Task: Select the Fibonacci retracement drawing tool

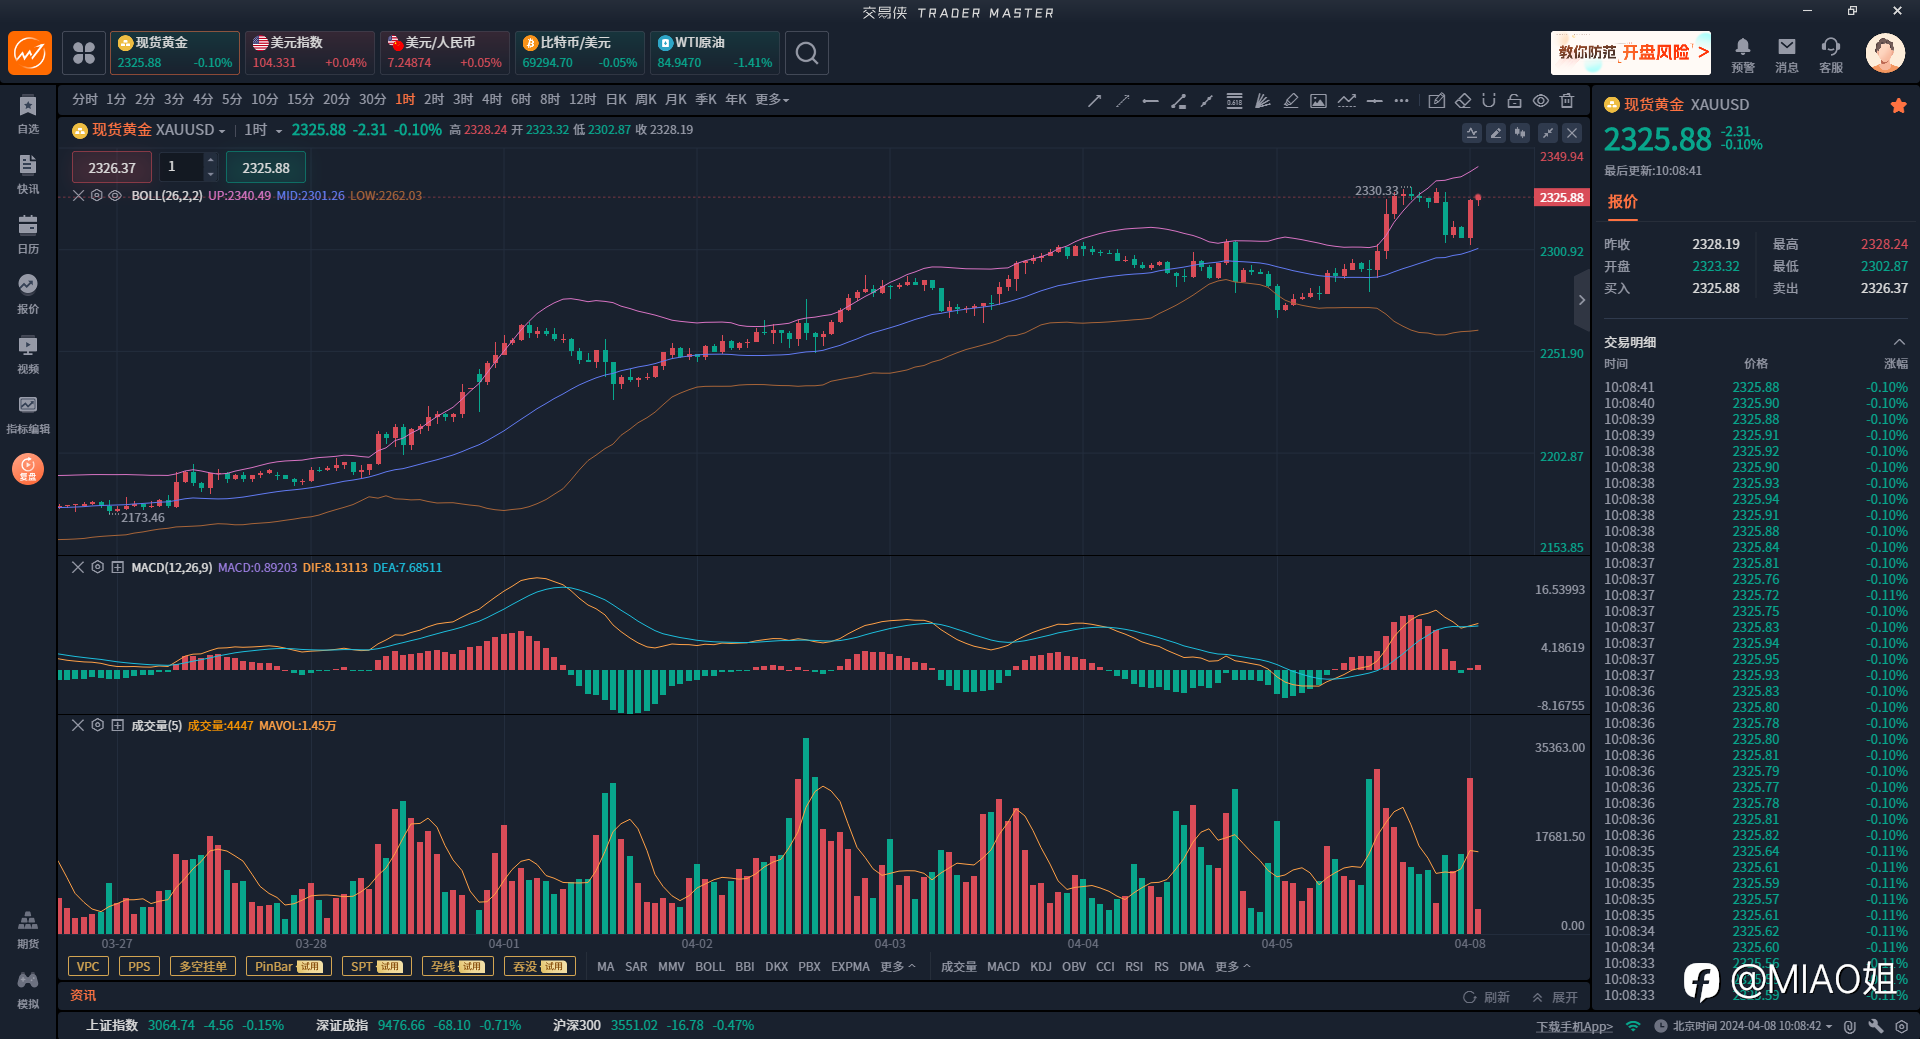Action: click(1234, 100)
